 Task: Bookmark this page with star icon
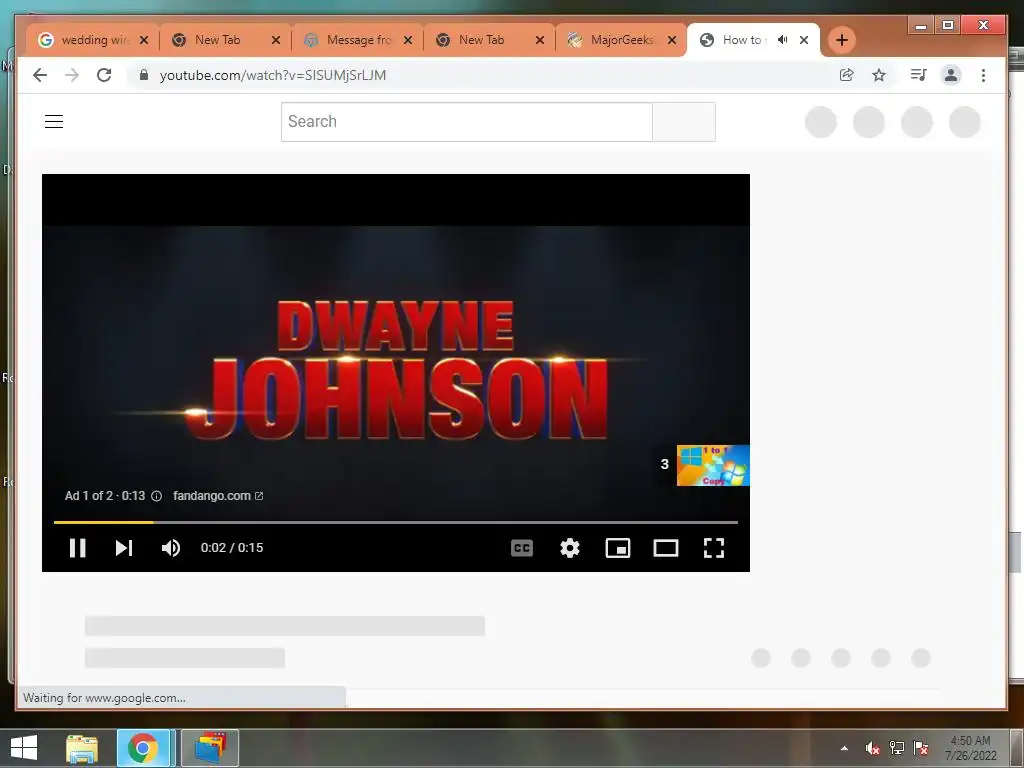click(x=879, y=75)
